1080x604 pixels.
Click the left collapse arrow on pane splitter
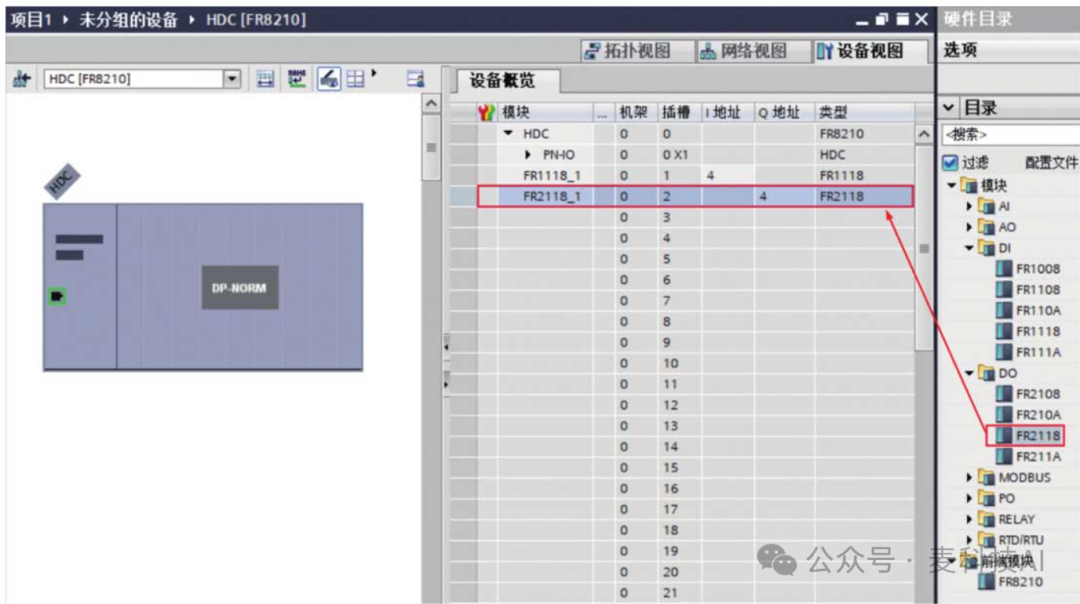(446, 346)
